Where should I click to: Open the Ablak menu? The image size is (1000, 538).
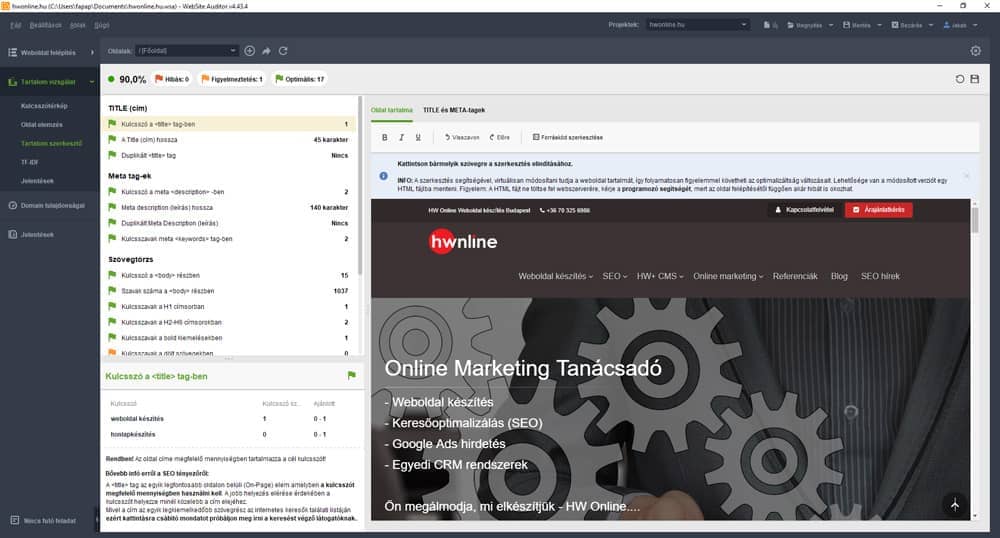(x=78, y=25)
